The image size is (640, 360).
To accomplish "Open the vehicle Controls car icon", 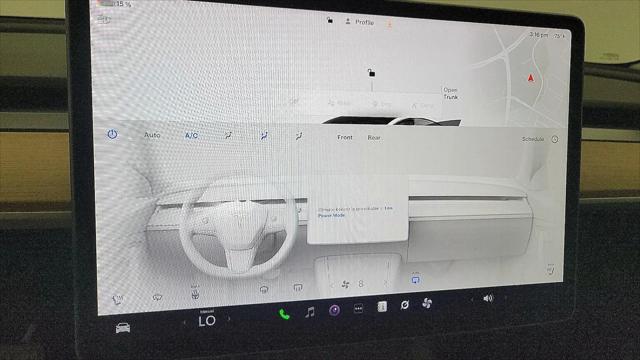I will (123, 327).
